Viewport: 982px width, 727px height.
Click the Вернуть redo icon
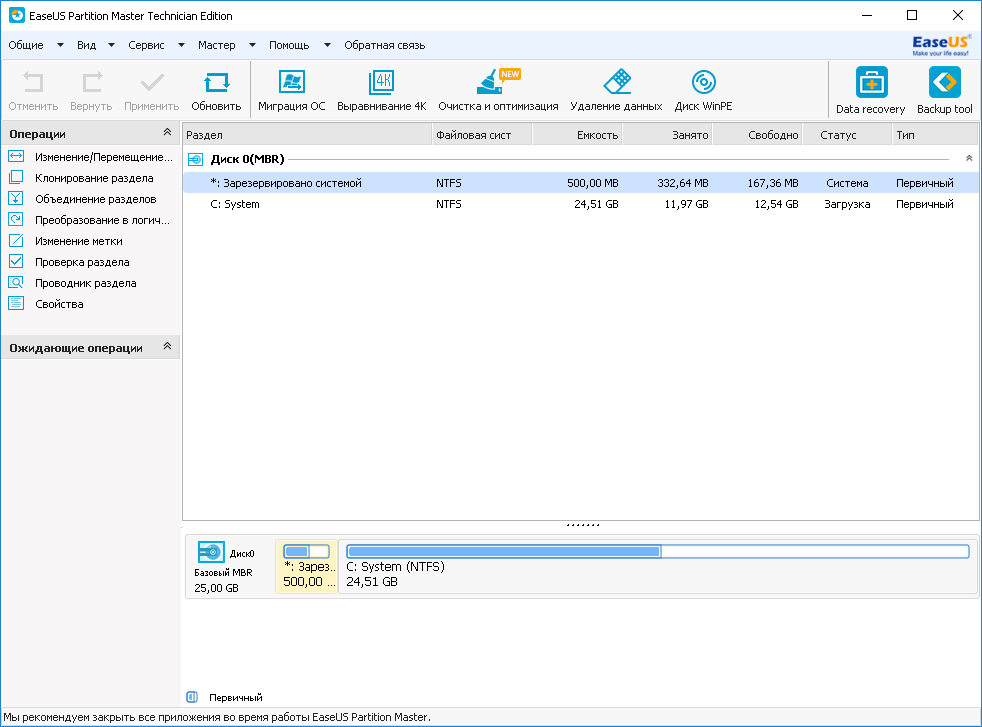tap(91, 83)
